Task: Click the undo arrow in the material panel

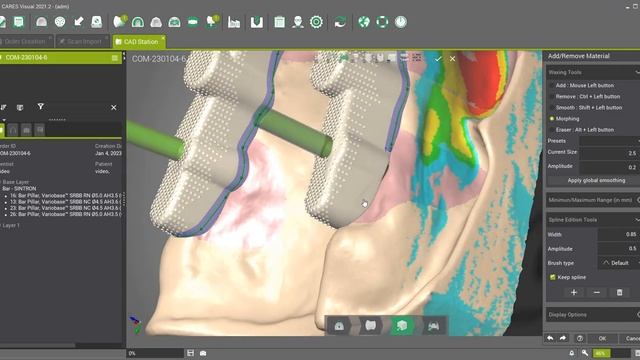Action: tap(550, 338)
